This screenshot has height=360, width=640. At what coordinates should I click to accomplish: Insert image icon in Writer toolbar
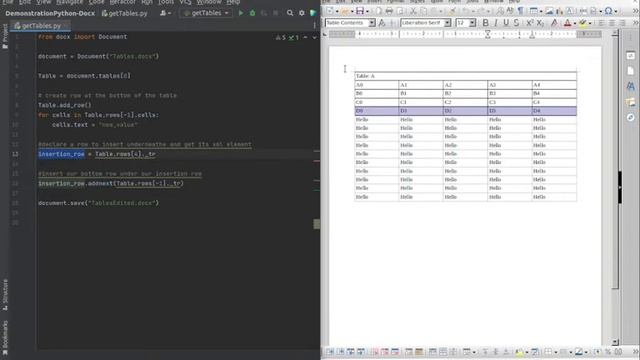[549, 11]
